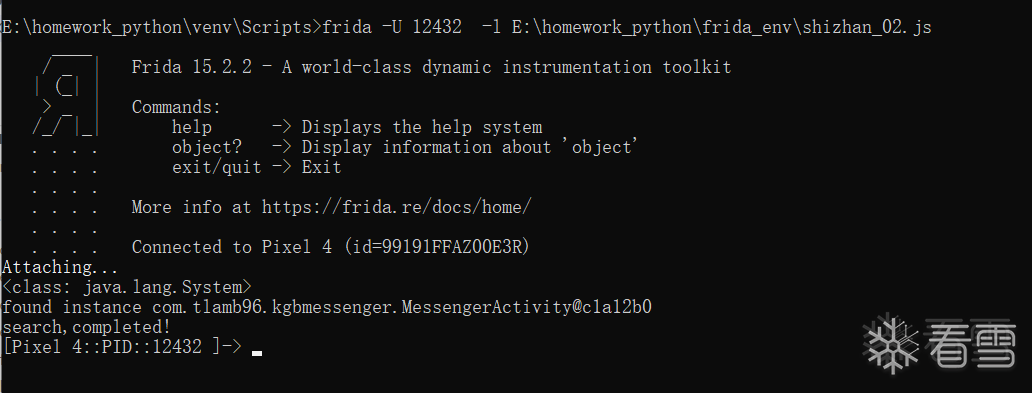The width and height of the screenshot is (1032, 393).
Task: Click the 'Frida 15.2.2' version heading
Action: tap(192, 67)
